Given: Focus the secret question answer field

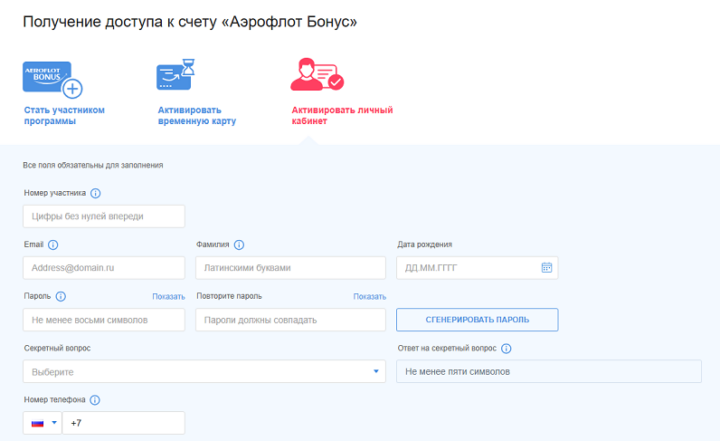Looking at the screenshot, I should point(549,371).
